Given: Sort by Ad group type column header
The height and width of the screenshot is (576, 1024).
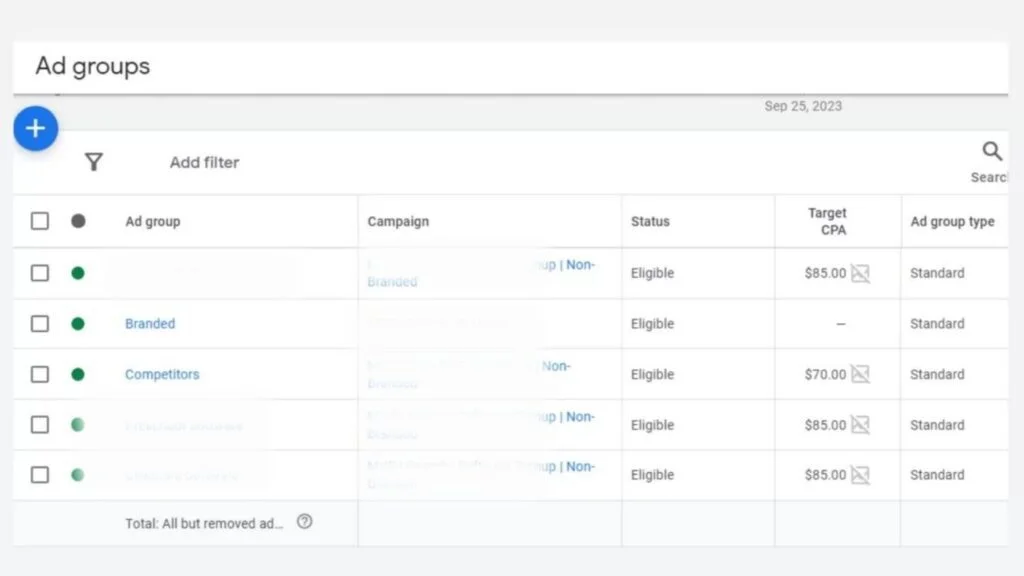Looking at the screenshot, I should (x=952, y=221).
